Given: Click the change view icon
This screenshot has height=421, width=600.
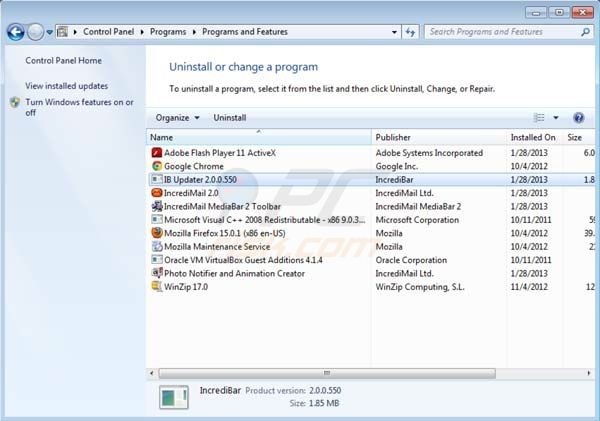Looking at the screenshot, I should coord(539,117).
